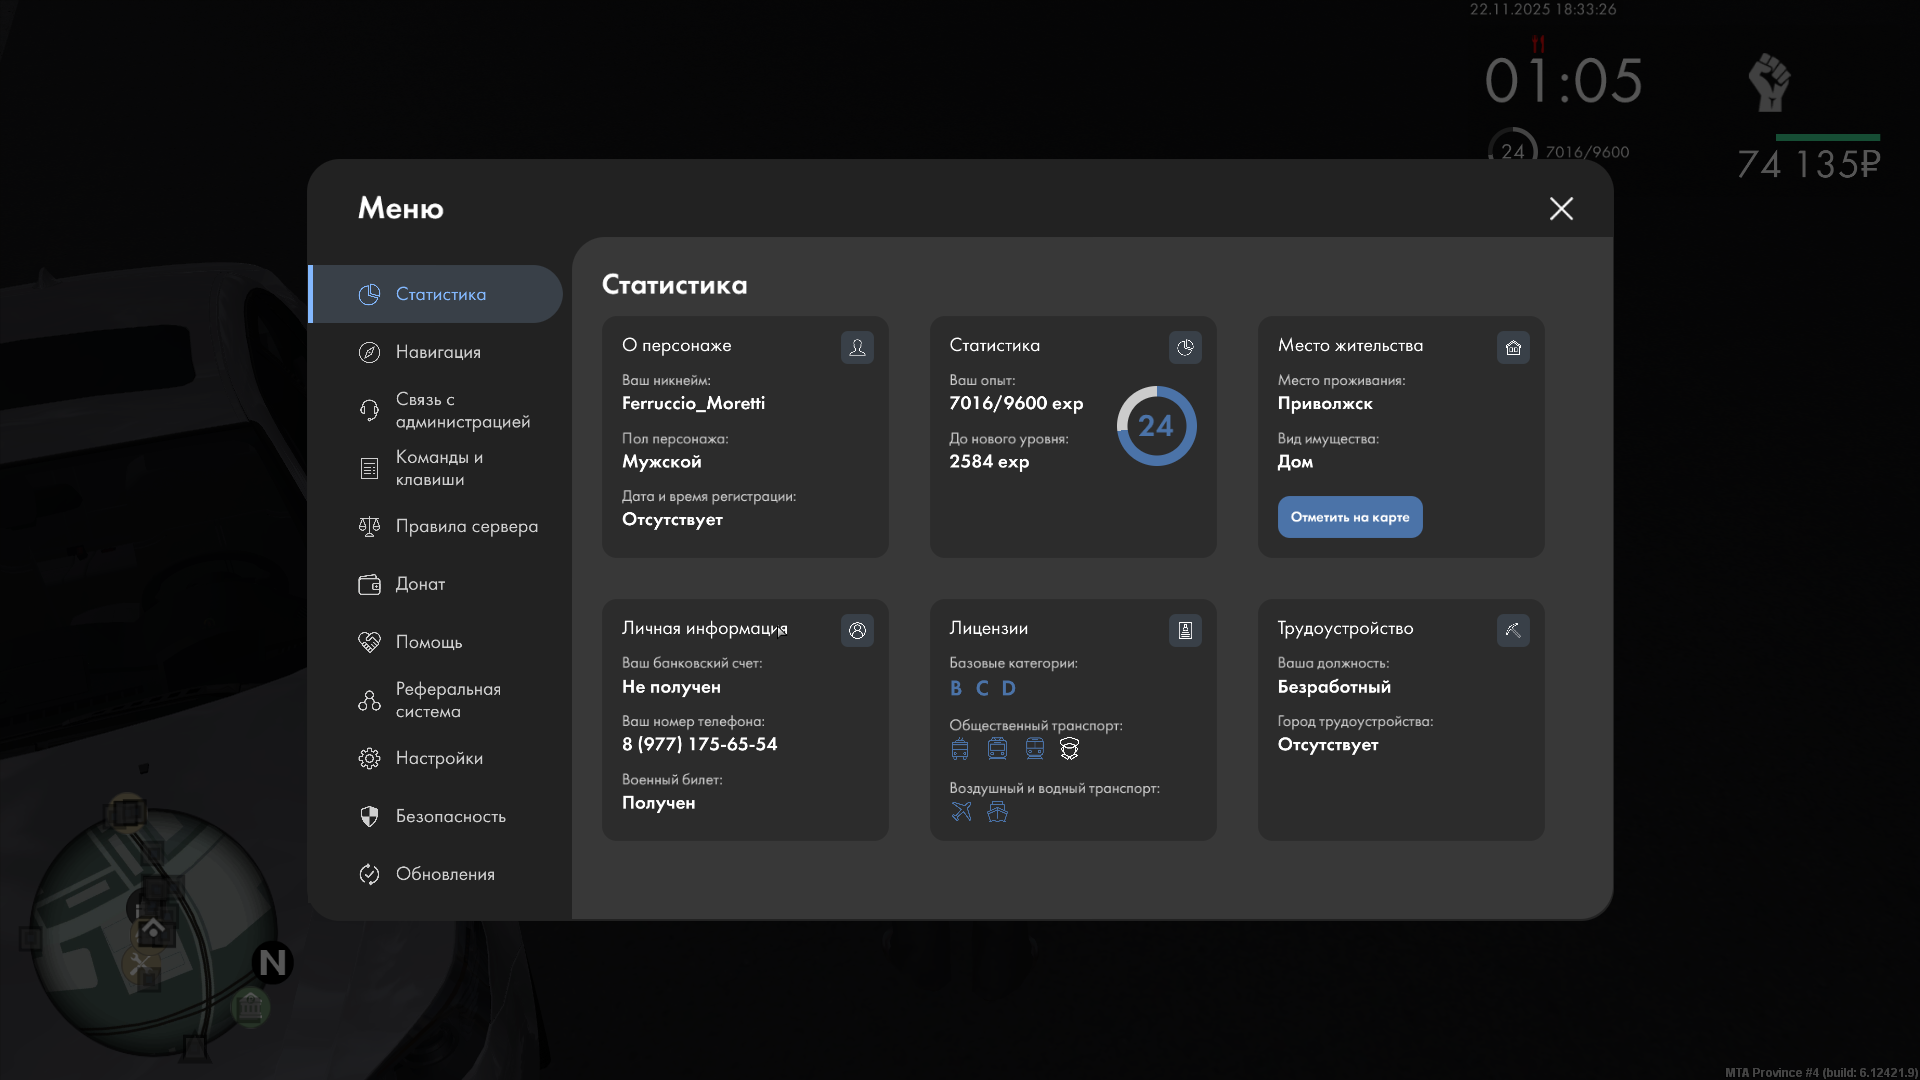This screenshot has height=1080, width=1920.
Task: Go to Команды и клавиши section
Action: click(x=438, y=468)
